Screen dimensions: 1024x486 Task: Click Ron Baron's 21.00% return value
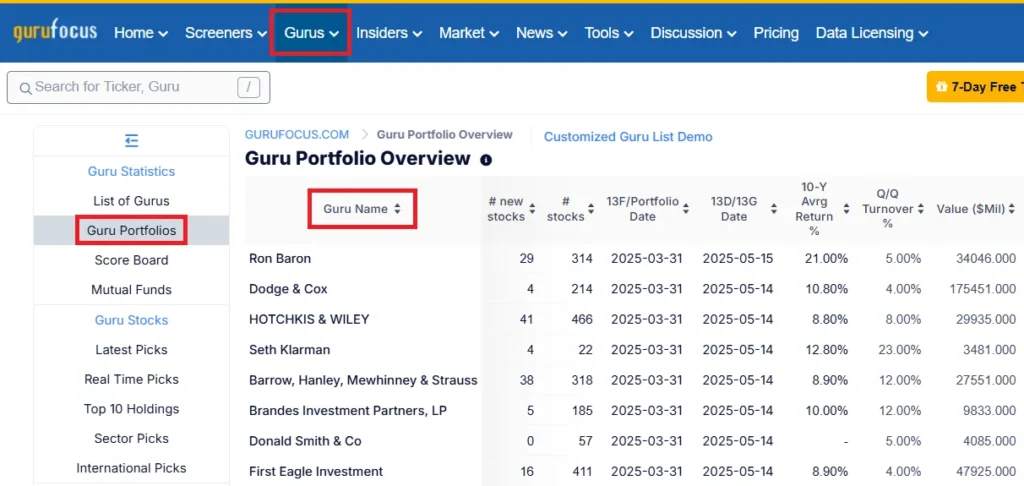(x=826, y=259)
